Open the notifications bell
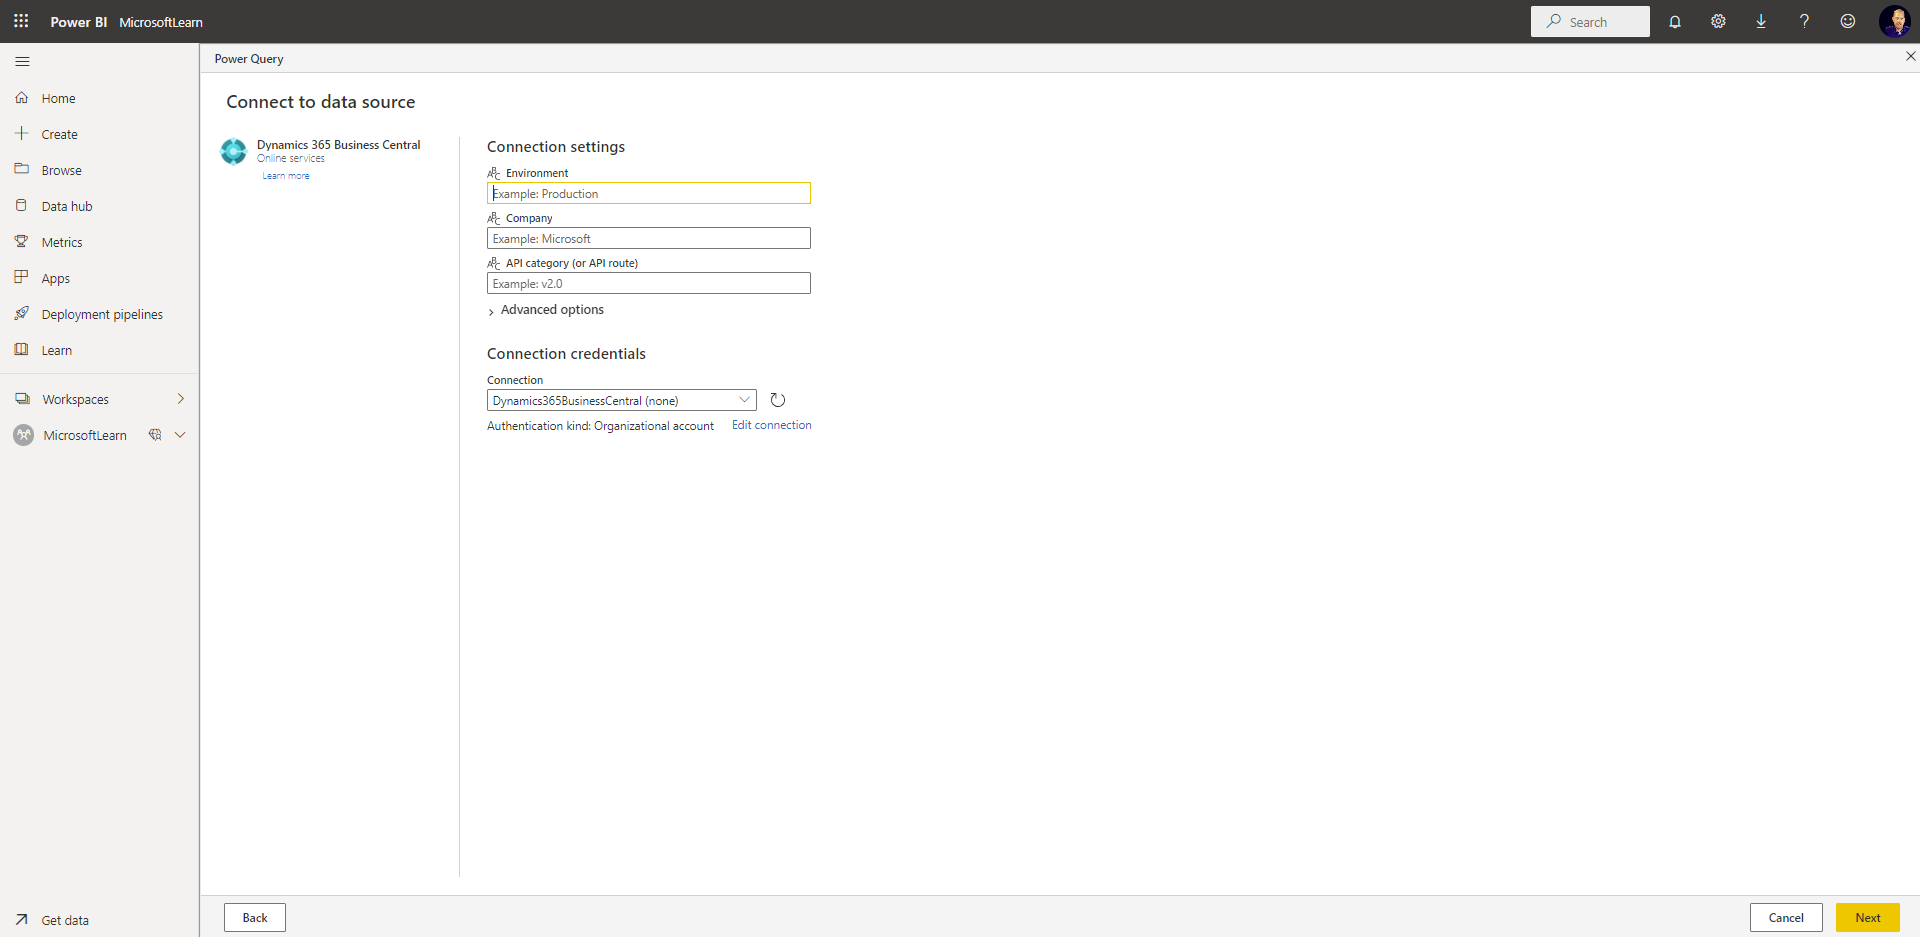The height and width of the screenshot is (937, 1920). (1675, 21)
